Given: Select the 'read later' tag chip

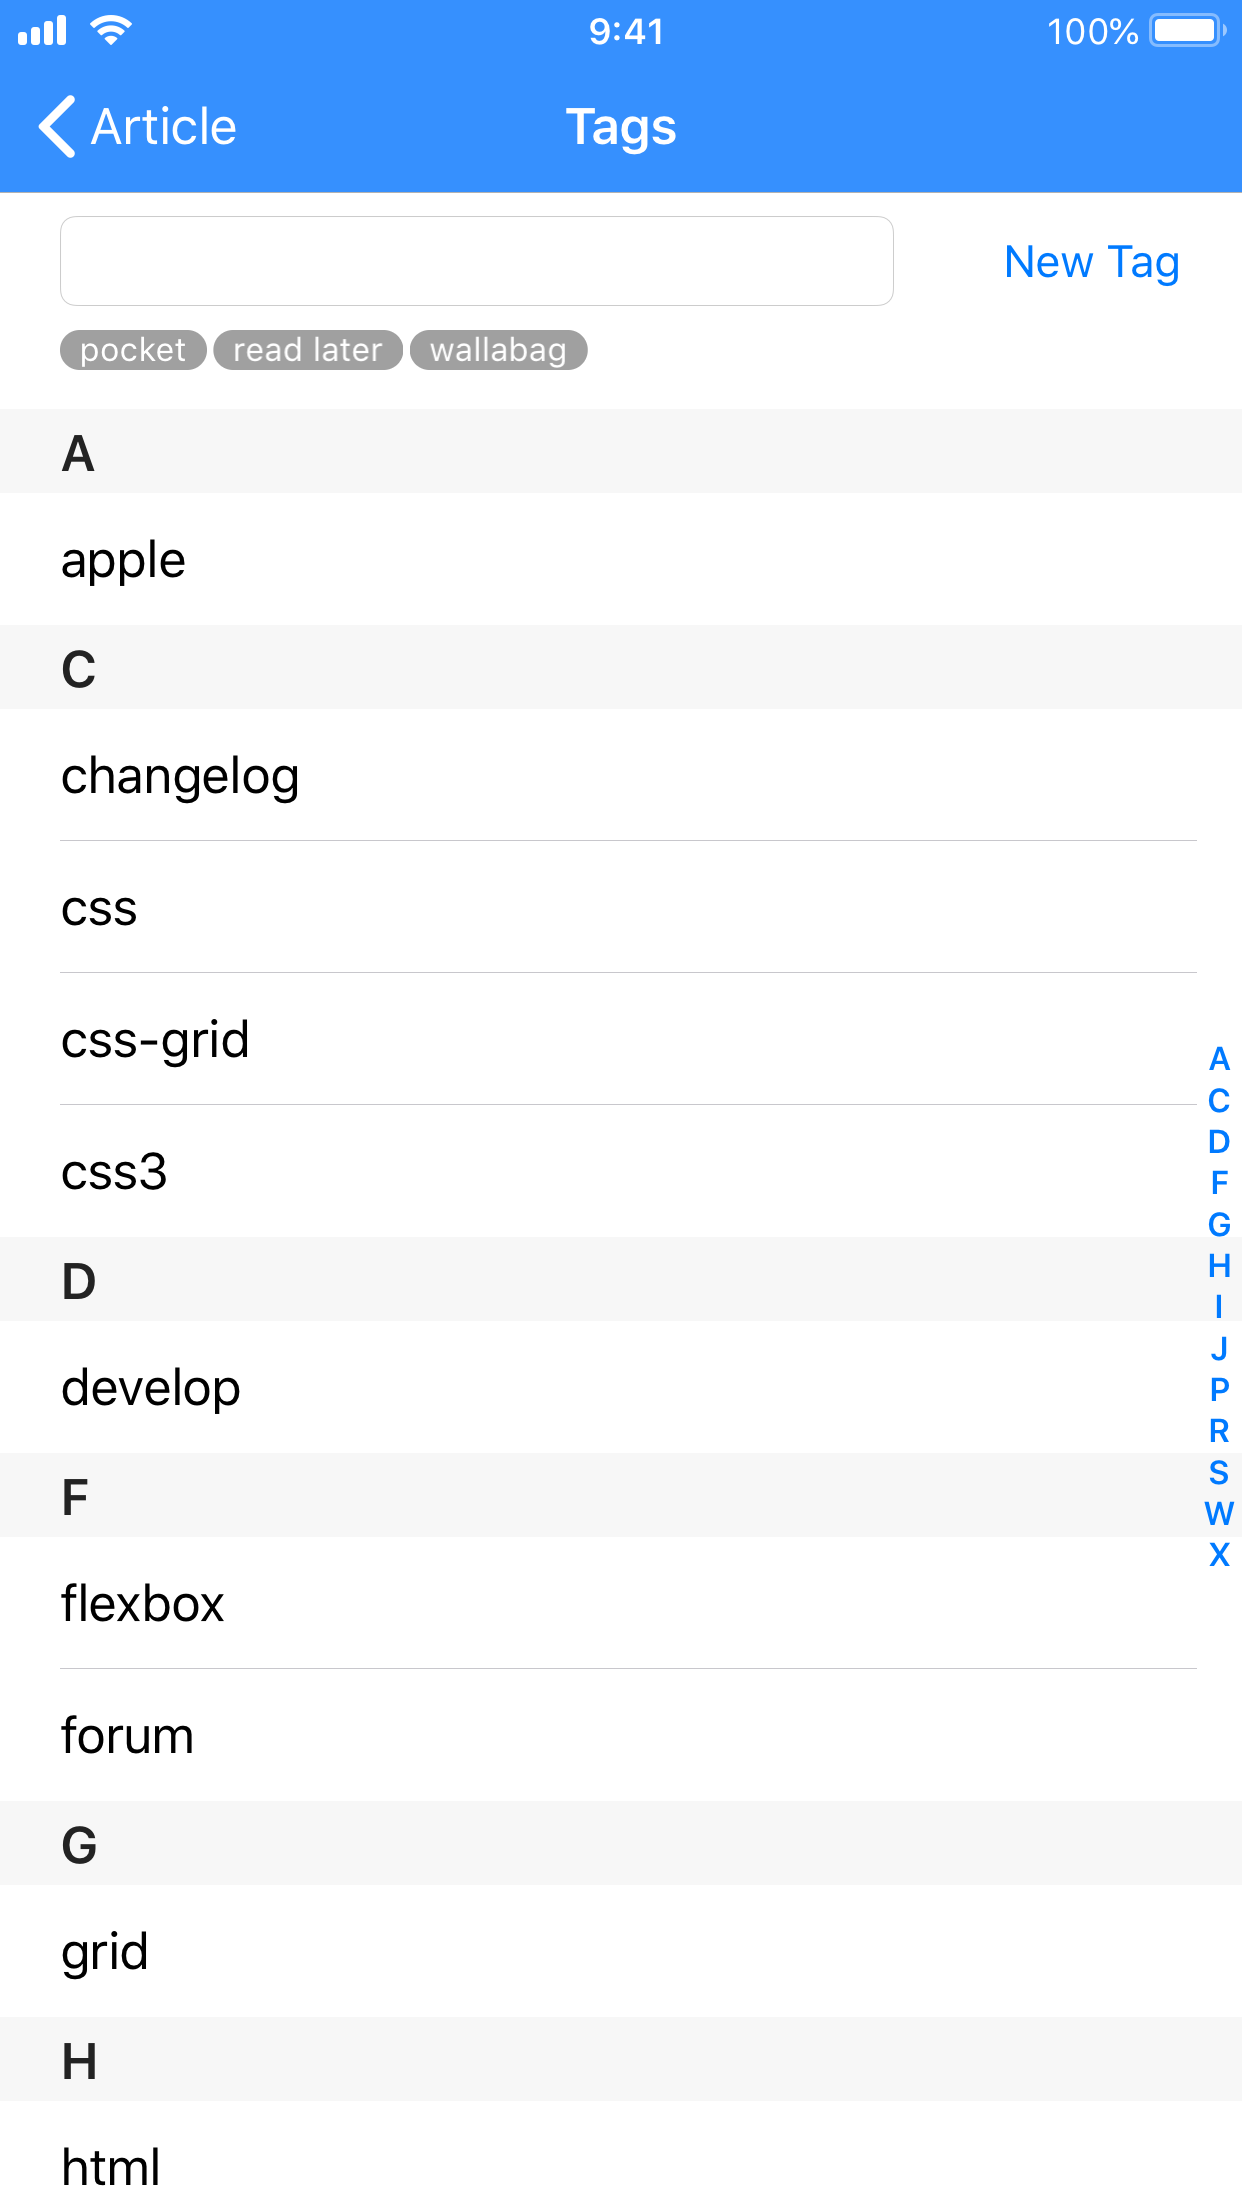Looking at the screenshot, I should [306, 350].
